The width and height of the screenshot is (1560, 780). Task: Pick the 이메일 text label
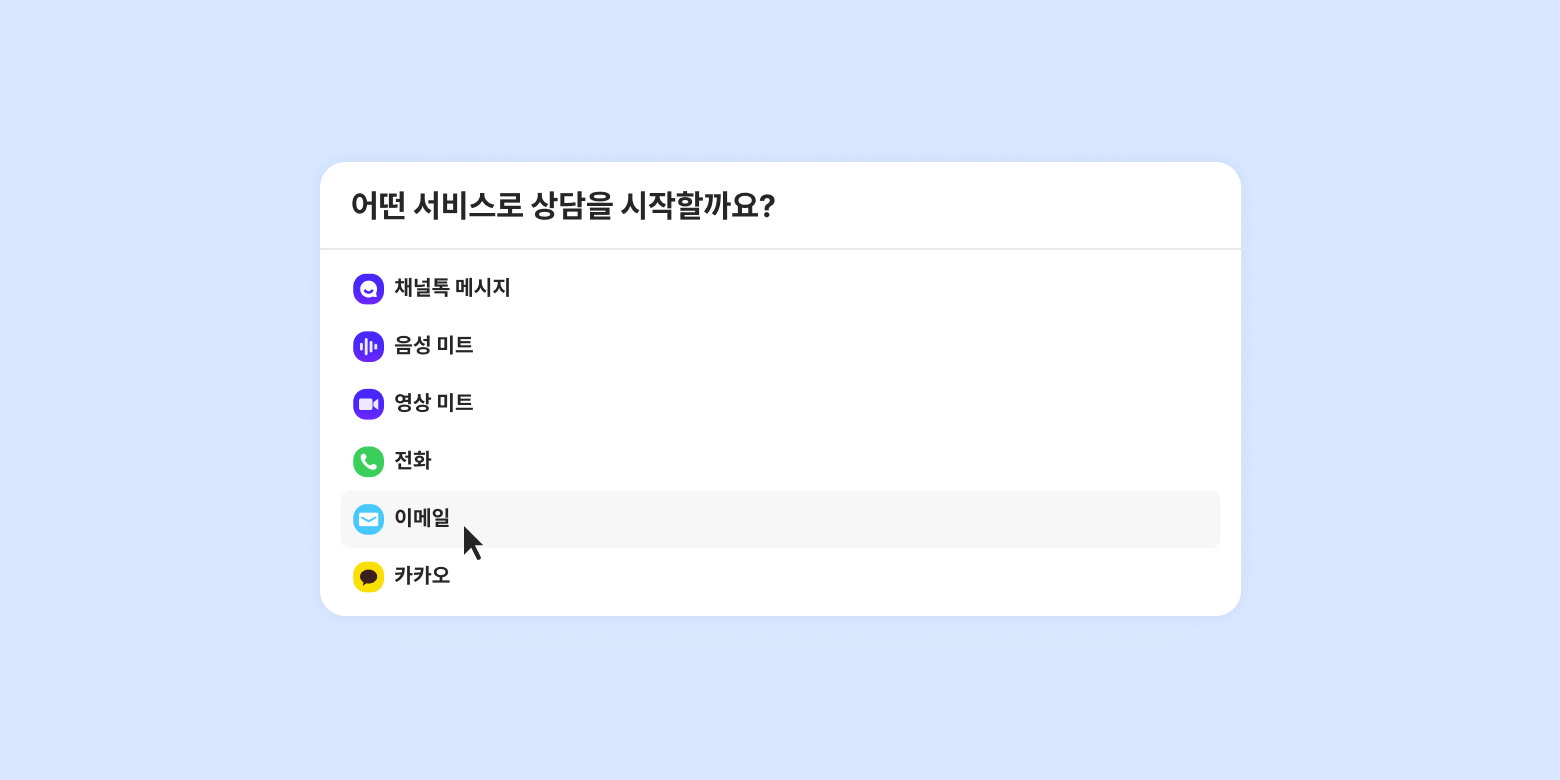pos(421,518)
